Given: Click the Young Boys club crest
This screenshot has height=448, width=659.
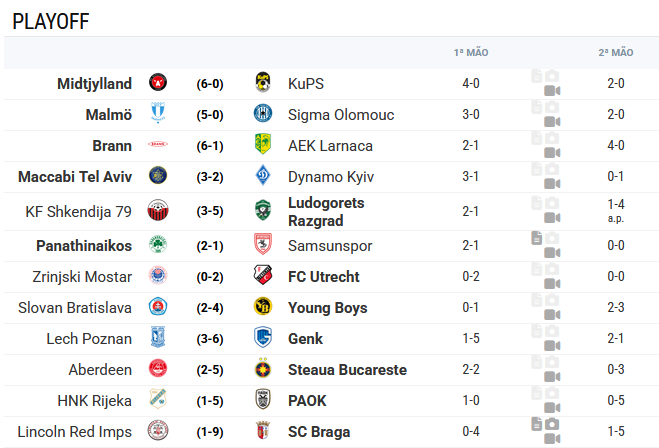Looking at the screenshot, I should (x=263, y=307).
